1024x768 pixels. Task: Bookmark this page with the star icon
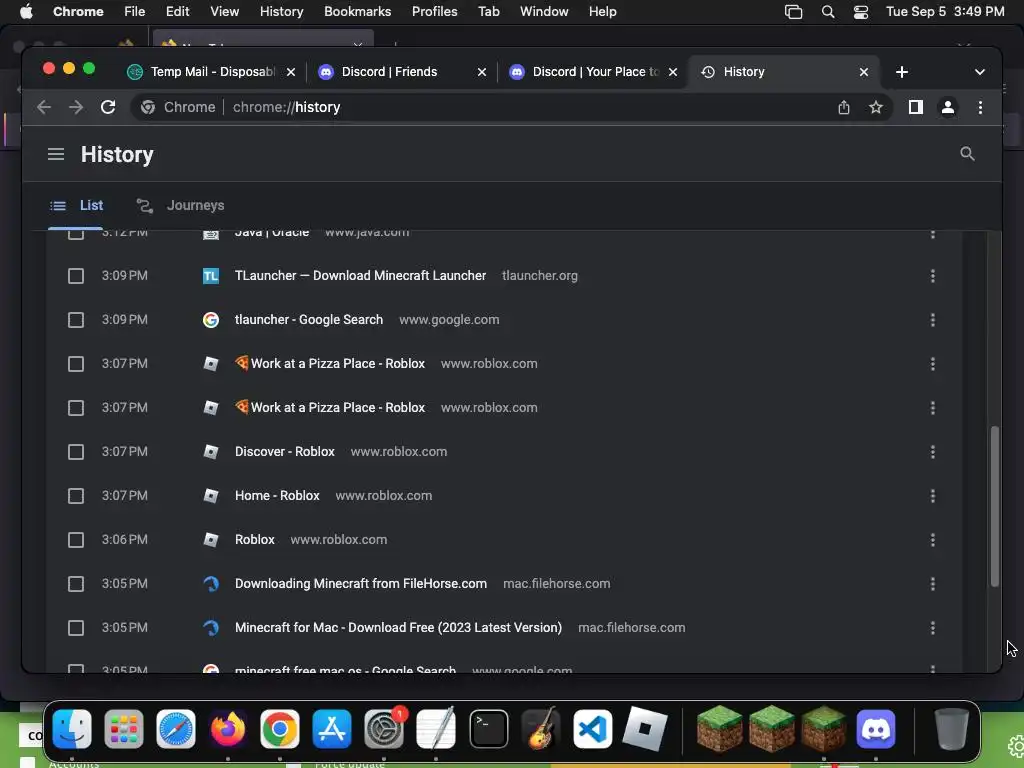[x=876, y=107]
